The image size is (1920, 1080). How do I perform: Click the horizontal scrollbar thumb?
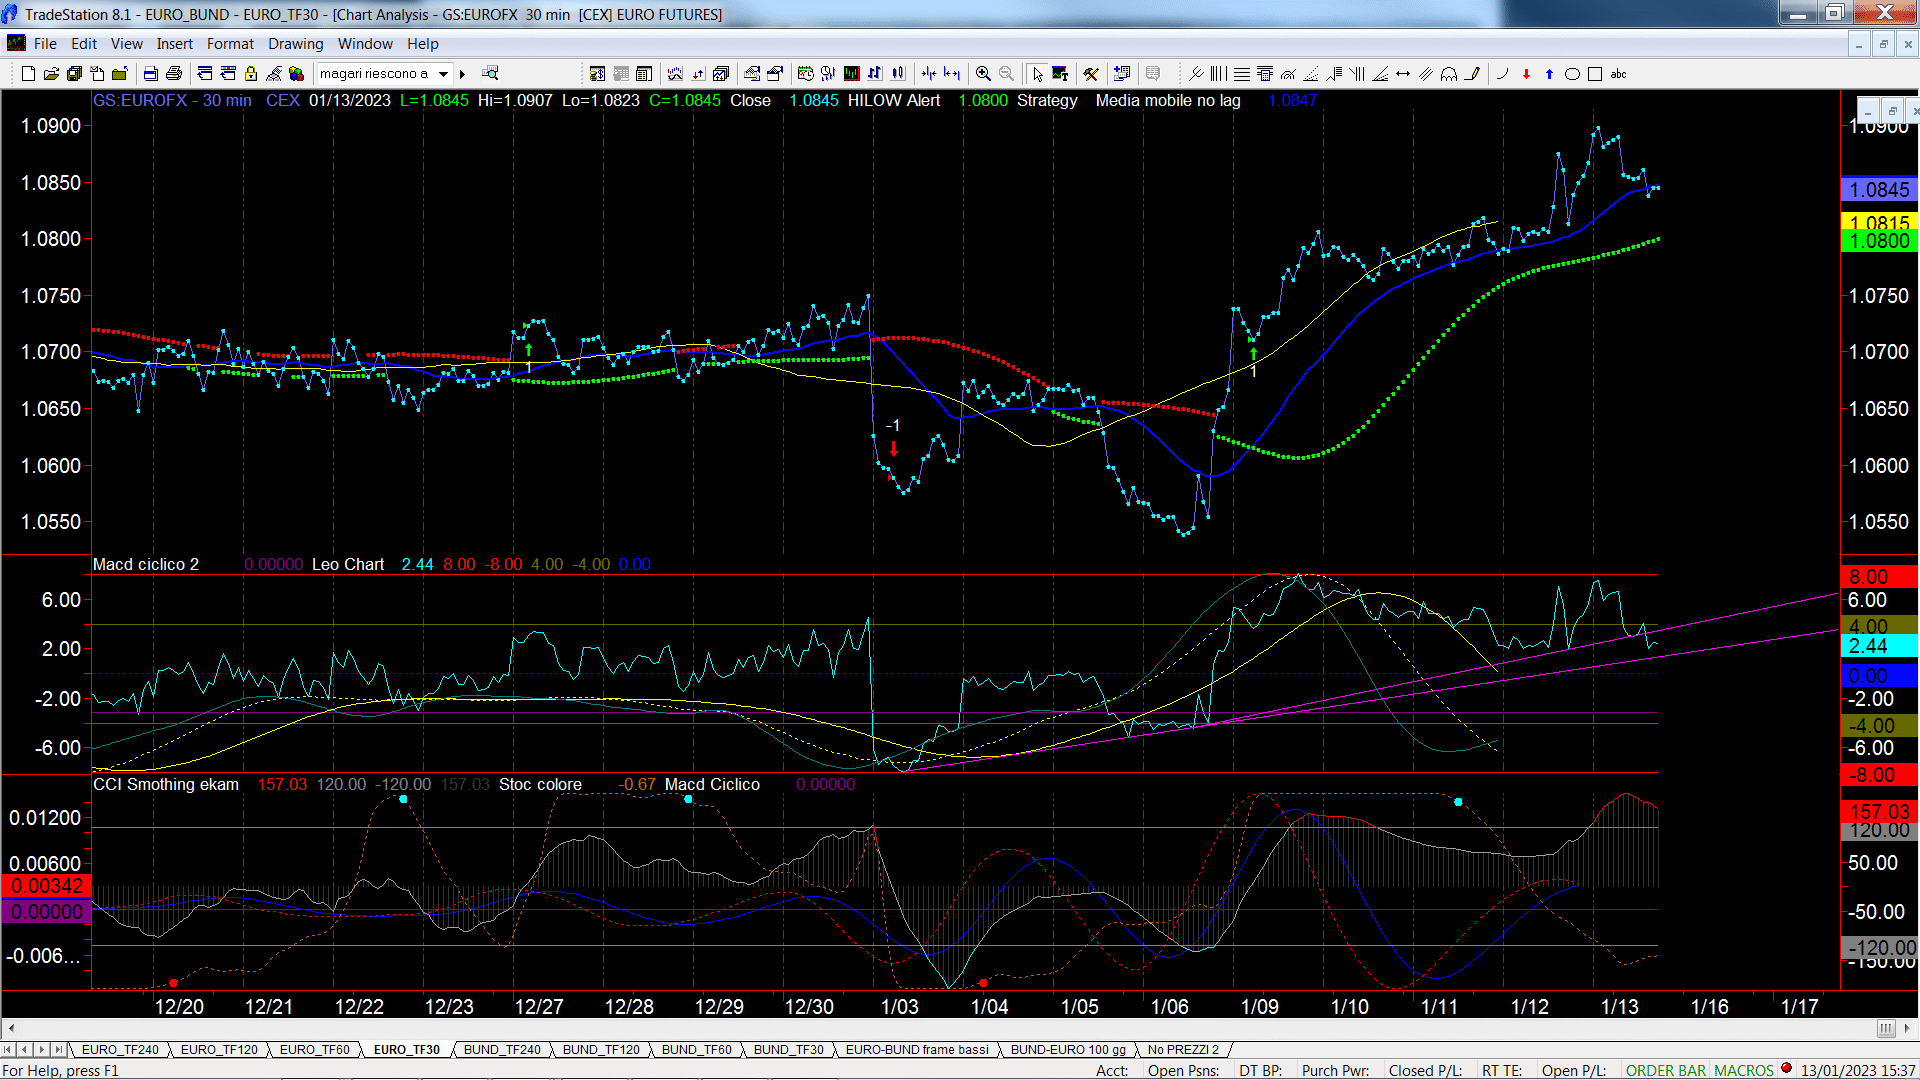coord(1886,1029)
